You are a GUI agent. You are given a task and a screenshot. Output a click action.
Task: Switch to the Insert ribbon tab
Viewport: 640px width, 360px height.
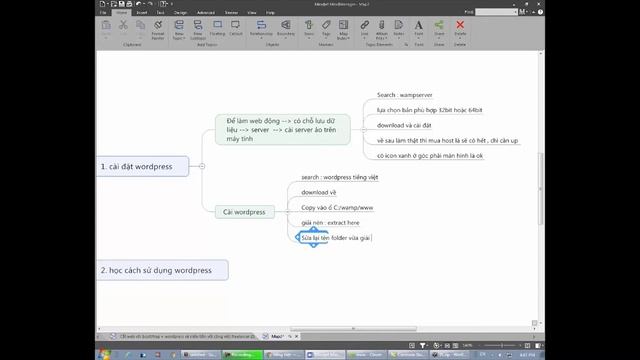(x=142, y=13)
